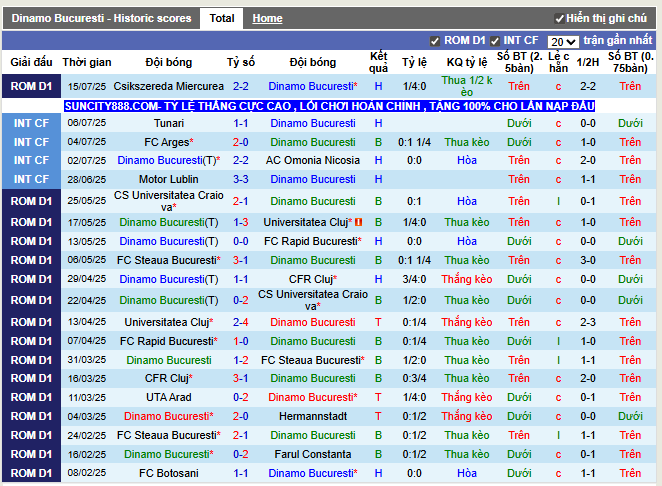Click the Tỷ lệ column header
Screen dimensions: 662x486
pyautogui.click(x=414, y=62)
